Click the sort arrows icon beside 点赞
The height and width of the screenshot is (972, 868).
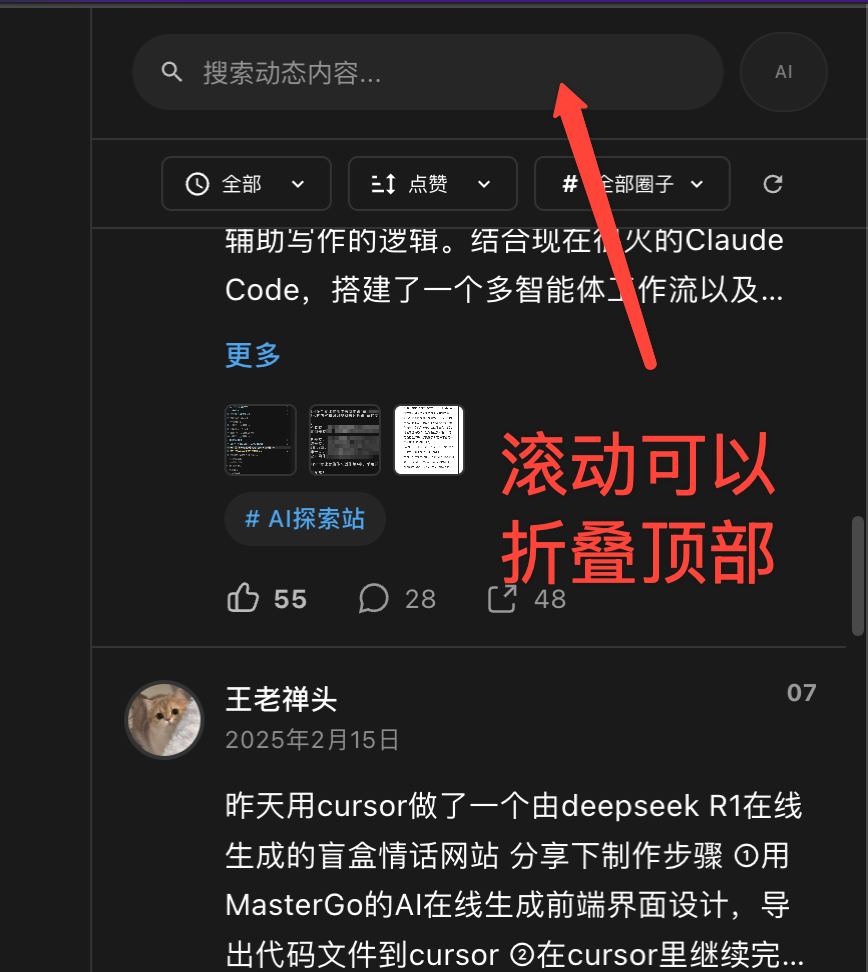383,184
